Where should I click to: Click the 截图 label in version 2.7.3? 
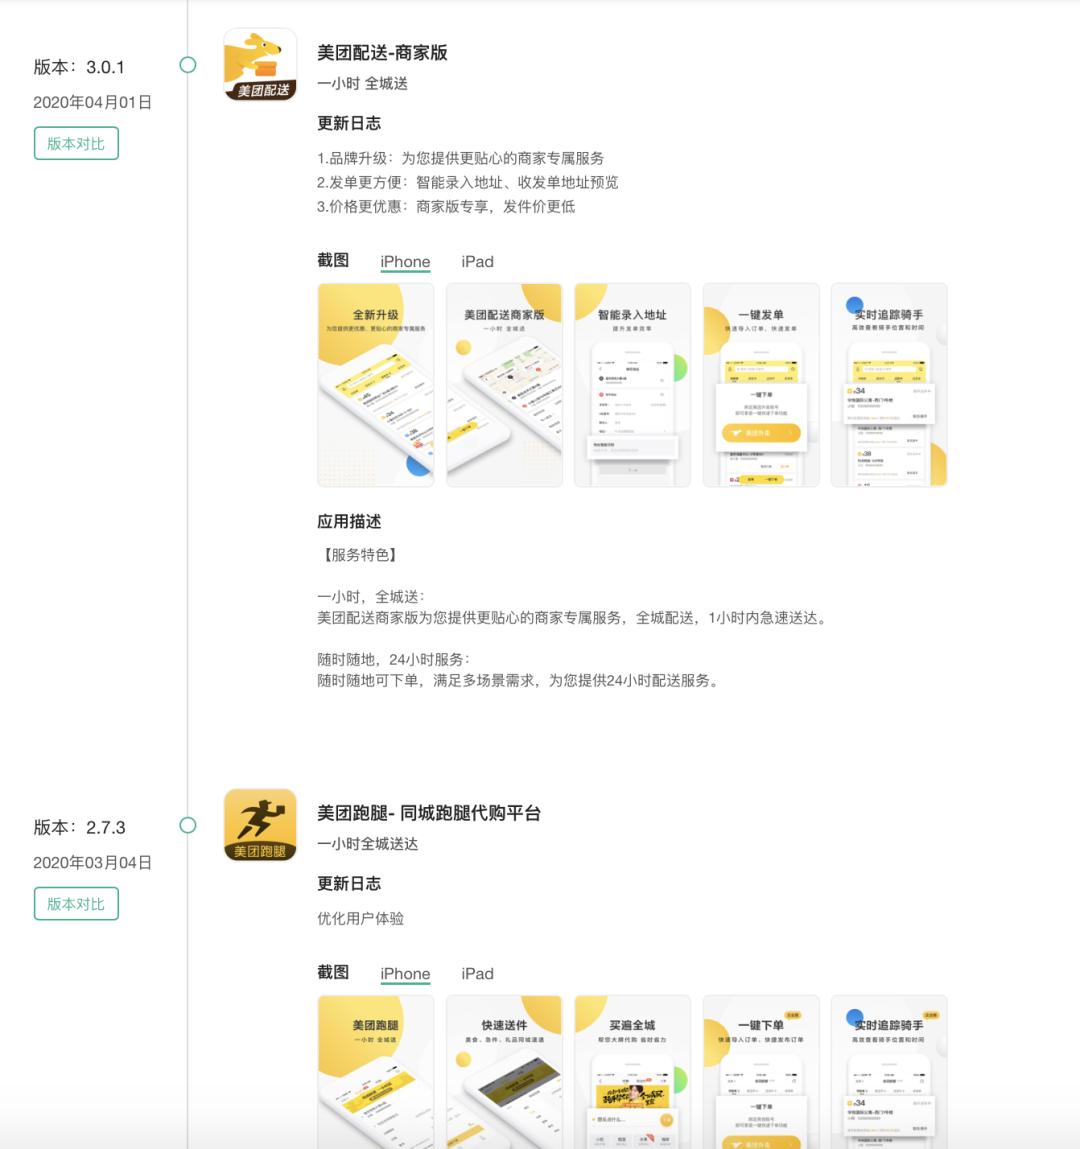point(333,972)
